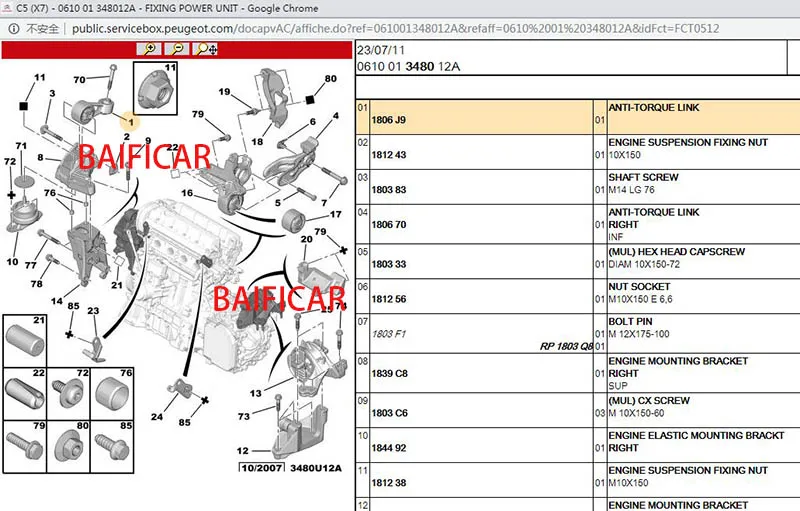
Task: Click the highlighted ANTI-TORQUE LINK description
Action: click(x=654, y=108)
